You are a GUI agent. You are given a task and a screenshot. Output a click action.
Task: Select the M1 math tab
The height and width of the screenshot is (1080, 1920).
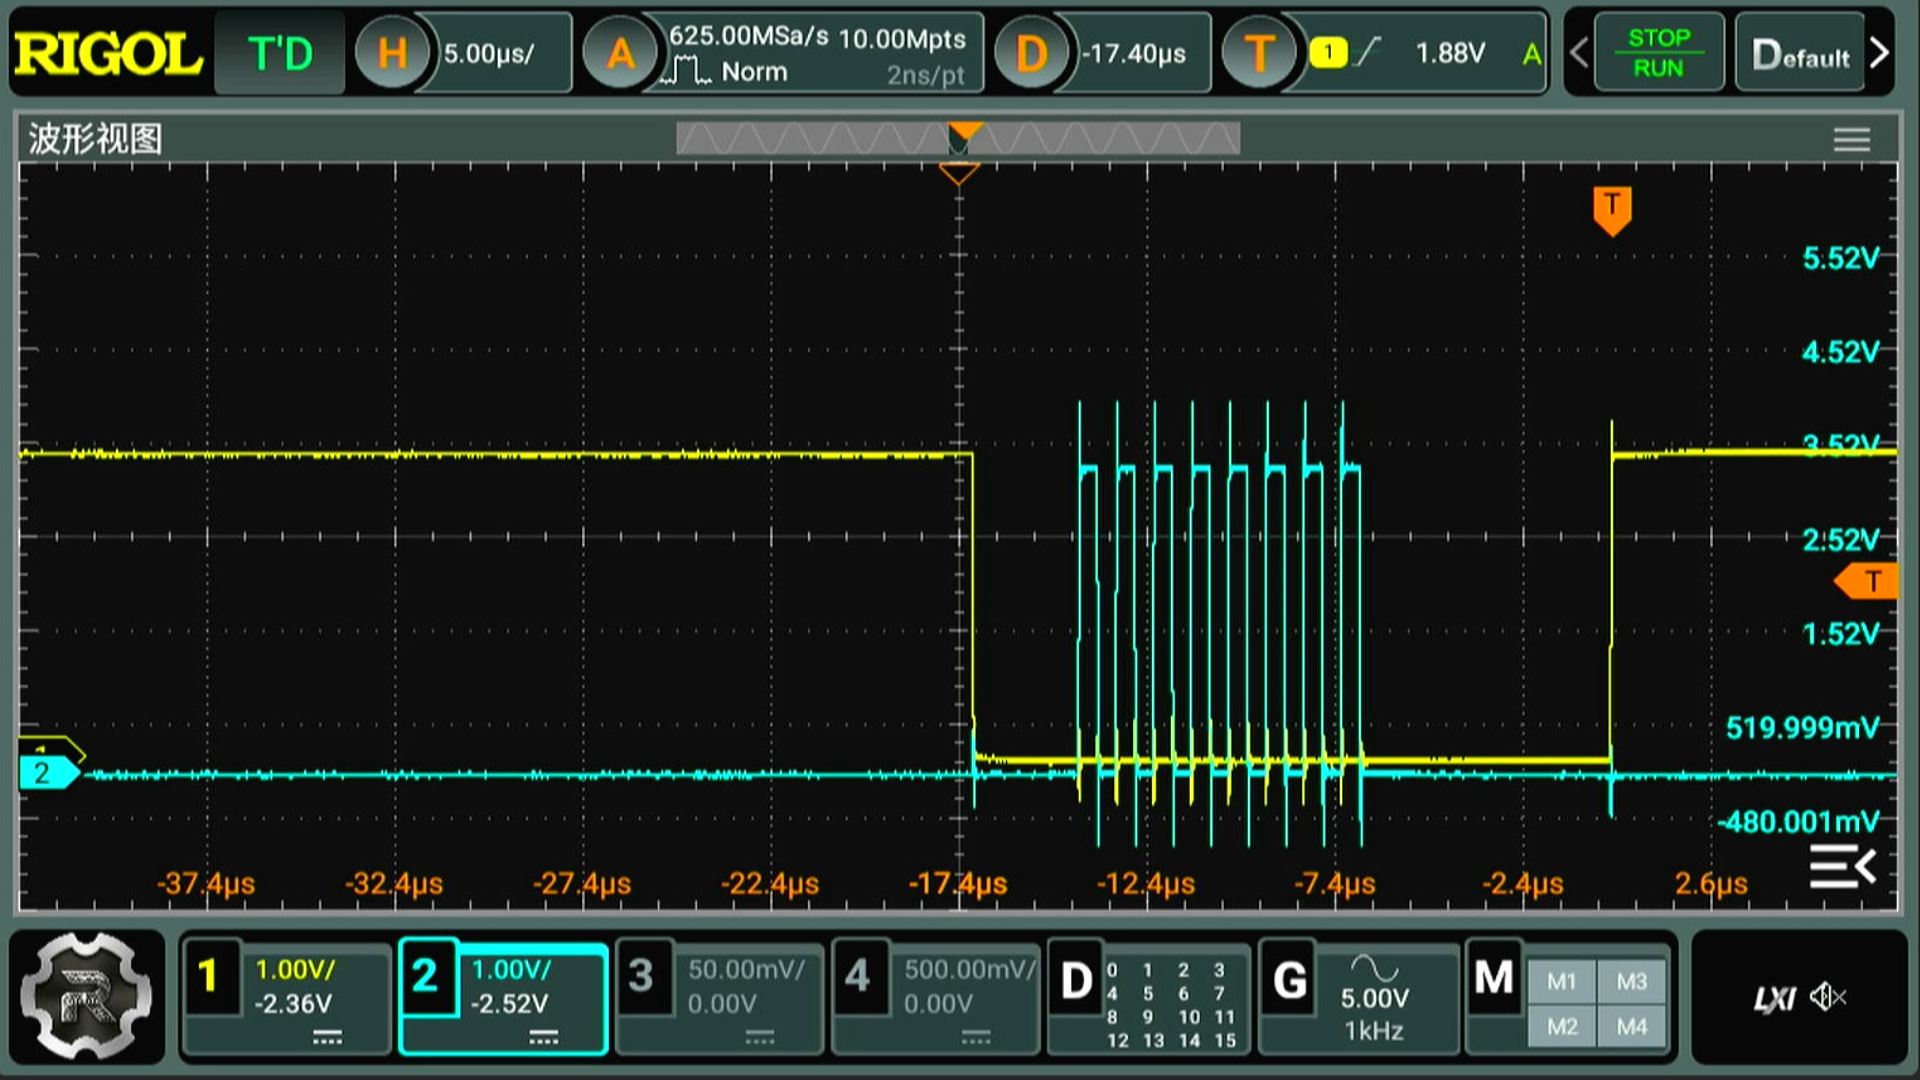pyautogui.click(x=1561, y=981)
